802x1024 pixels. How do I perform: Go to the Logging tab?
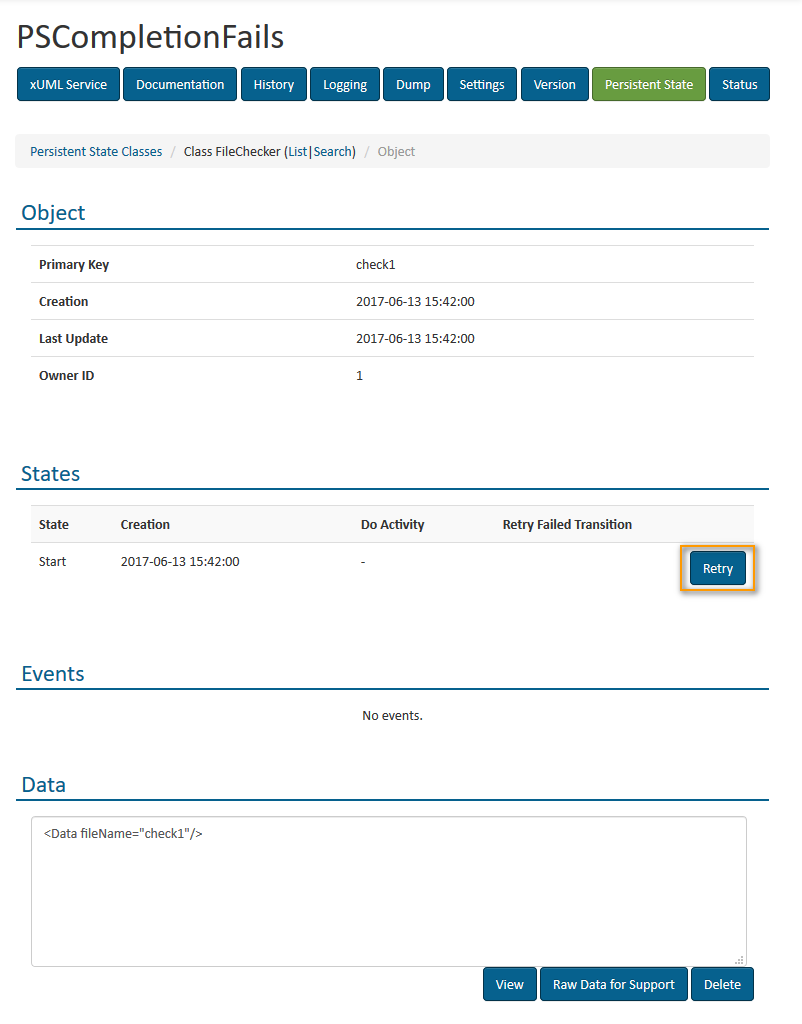(x=344, y=85)
